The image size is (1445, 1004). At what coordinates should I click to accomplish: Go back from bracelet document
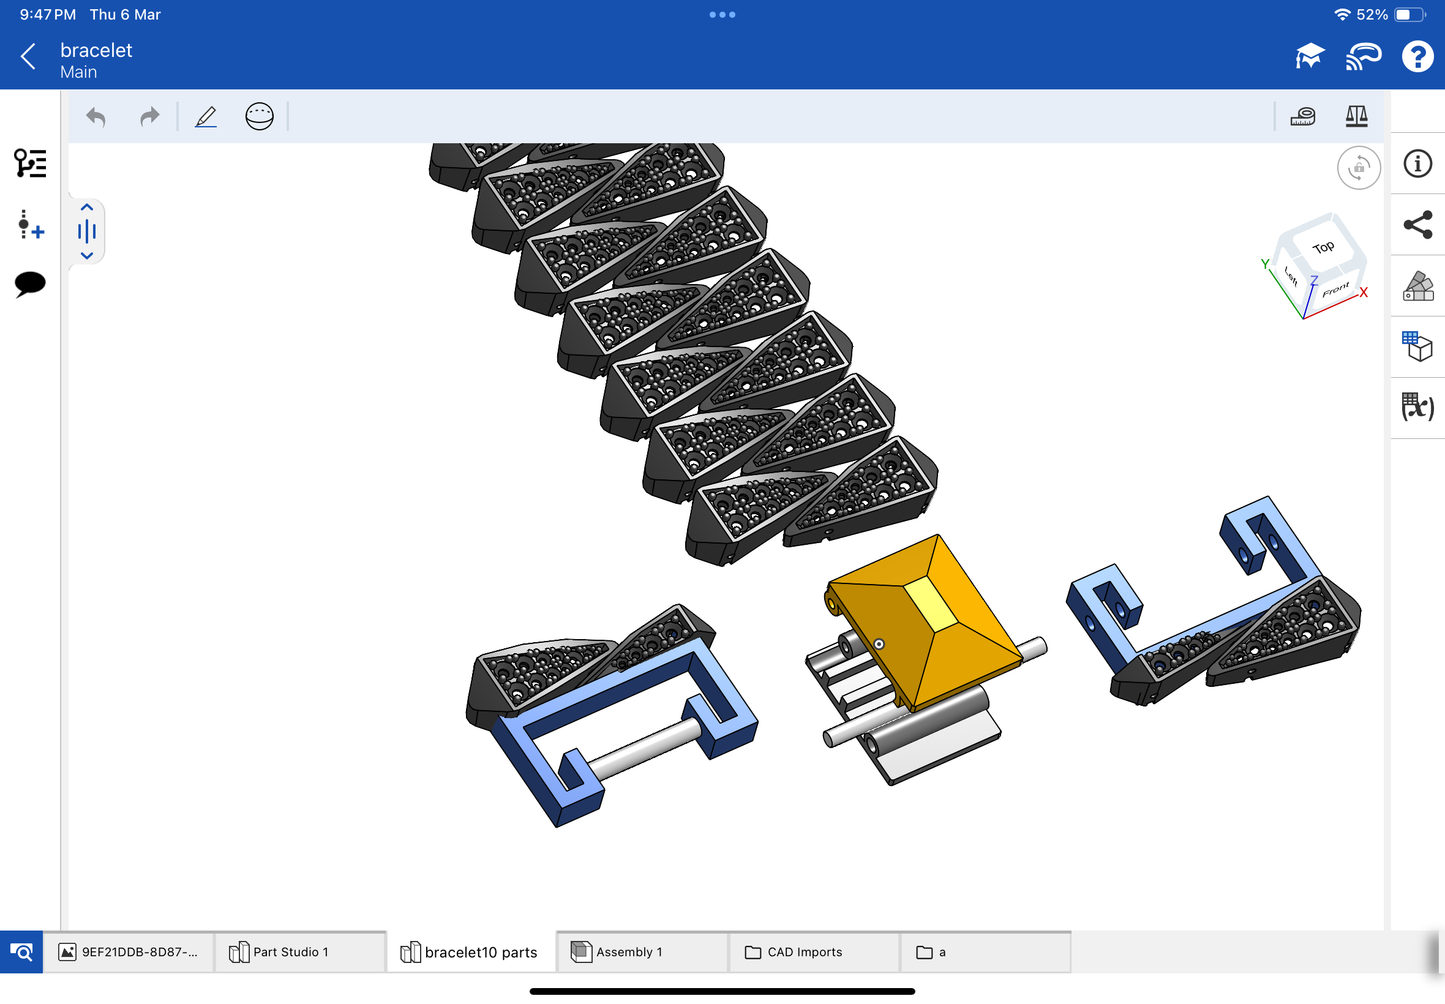pos(28,57)
